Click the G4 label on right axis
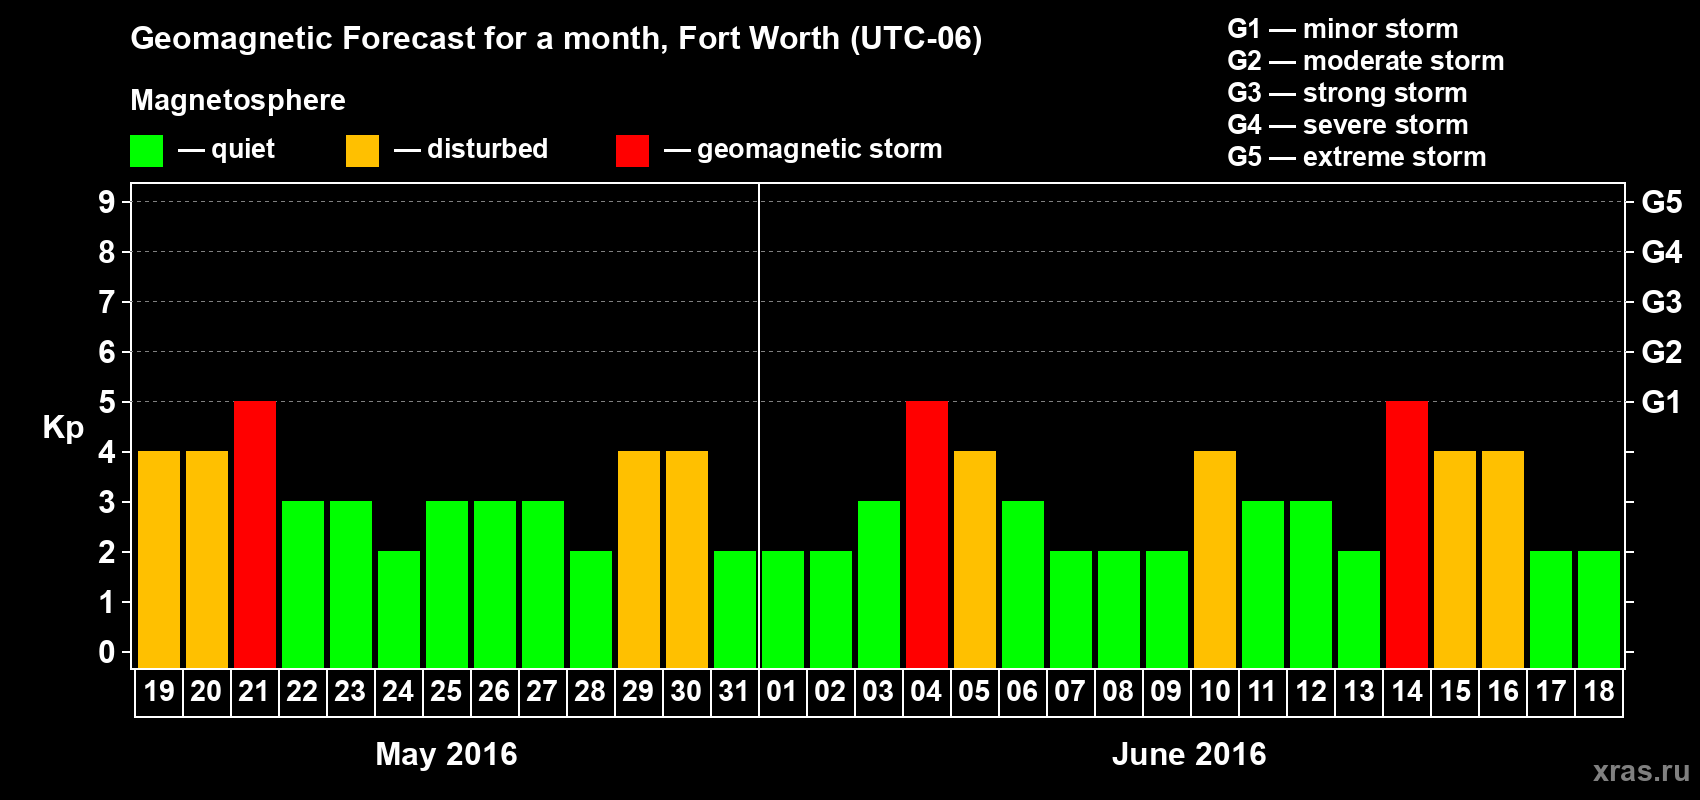Viewport: 1700px width, 800px height. 1662,252
